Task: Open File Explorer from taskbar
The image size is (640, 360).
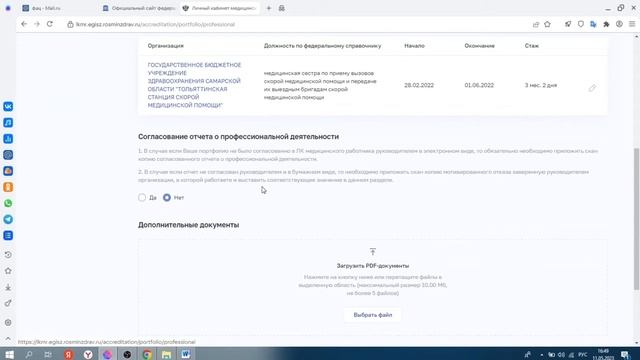Action: pyautogui.click(x=166, y=354)
